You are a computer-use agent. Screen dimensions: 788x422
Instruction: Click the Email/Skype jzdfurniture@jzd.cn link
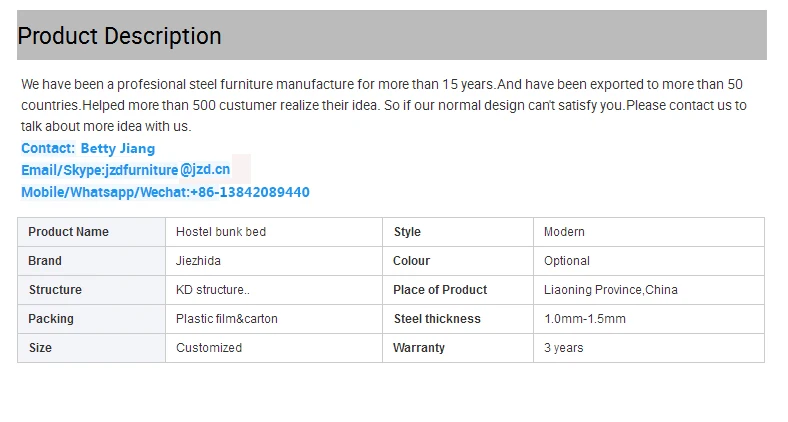pos(126,170)
